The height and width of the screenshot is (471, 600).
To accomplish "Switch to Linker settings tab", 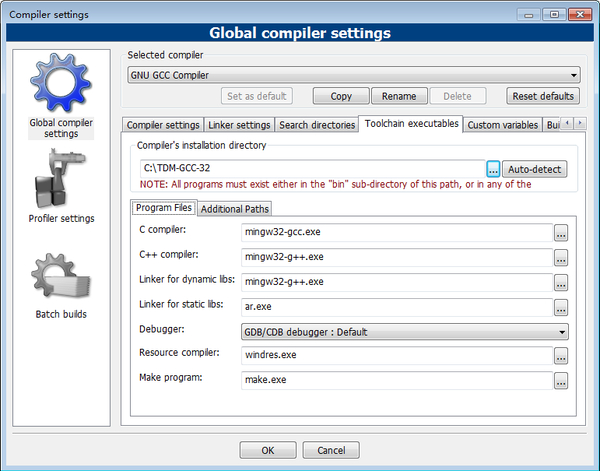I will 239,125.
